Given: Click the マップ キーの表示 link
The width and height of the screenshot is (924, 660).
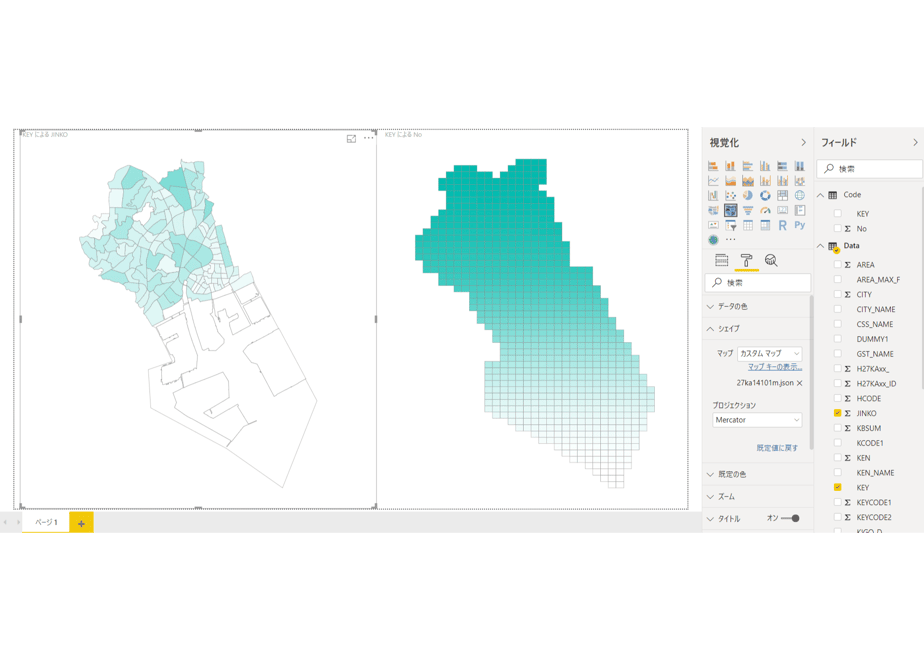Looking at the screenshot, I should (x=775, y=367).
